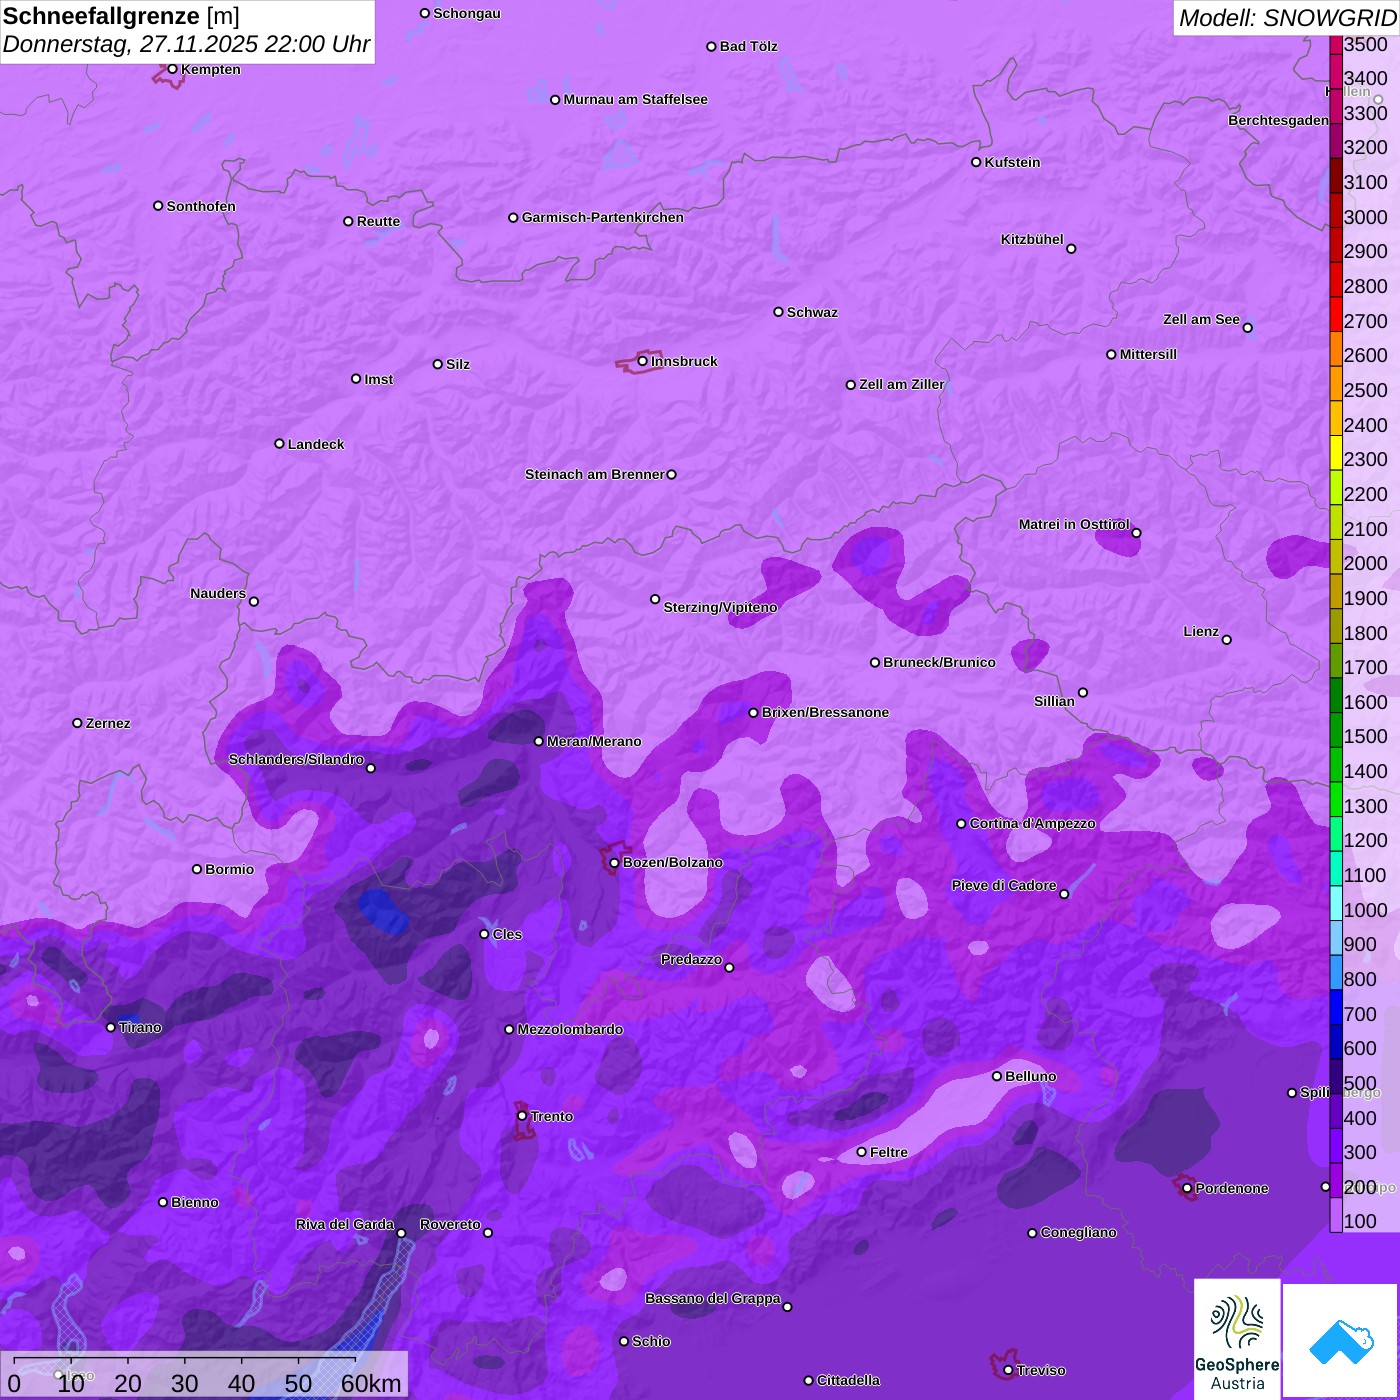1400x1400 pixels.
Task: Select the Treviso marker dot
Action: pos(1008,1370)
